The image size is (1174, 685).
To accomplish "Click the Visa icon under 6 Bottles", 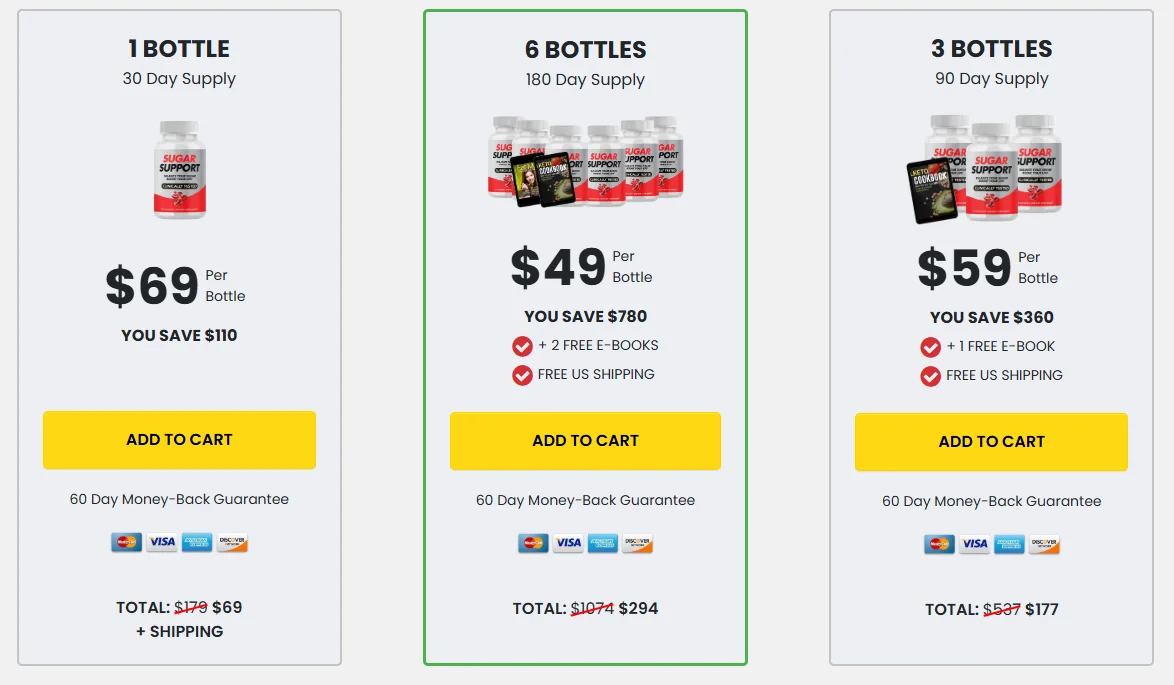I will point(568,542).
